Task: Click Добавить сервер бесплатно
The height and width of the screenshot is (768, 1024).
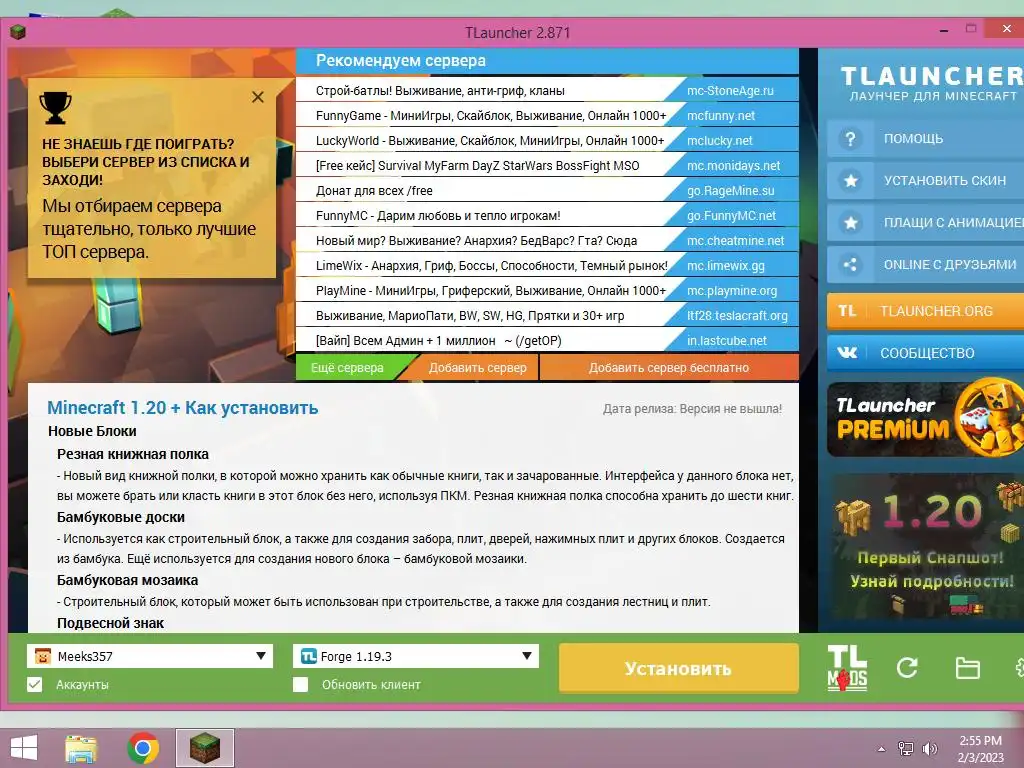Action: click(669, 368)
